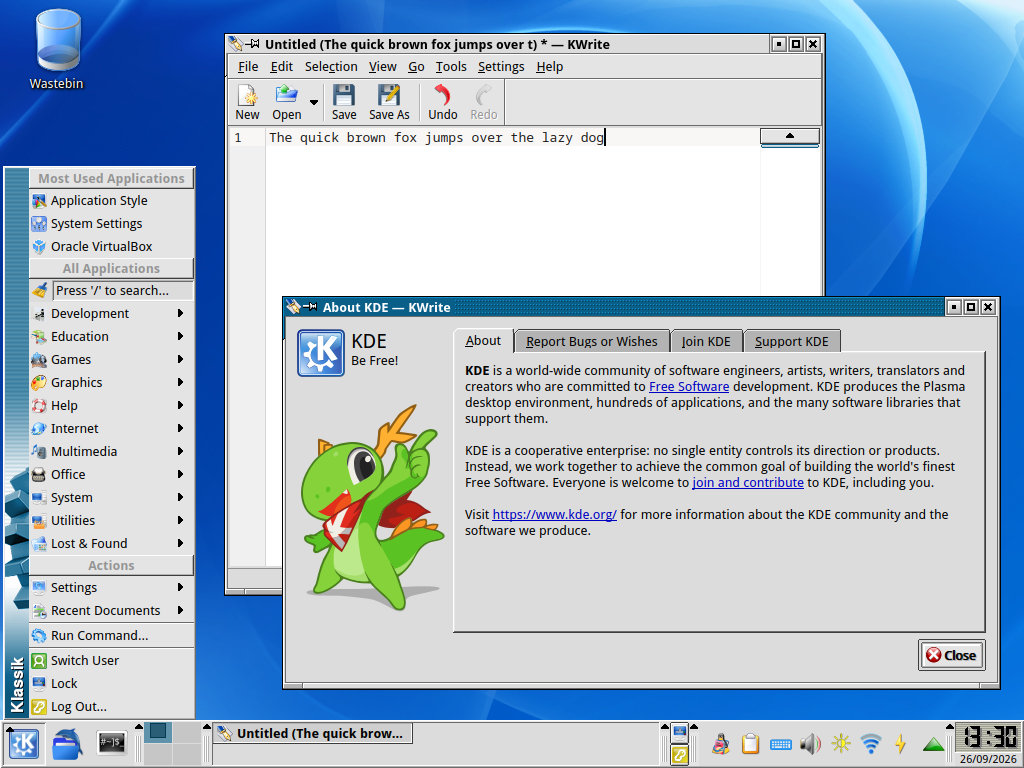
Task: Click the digital clock in the panel
Action: (x=988, y=738)
